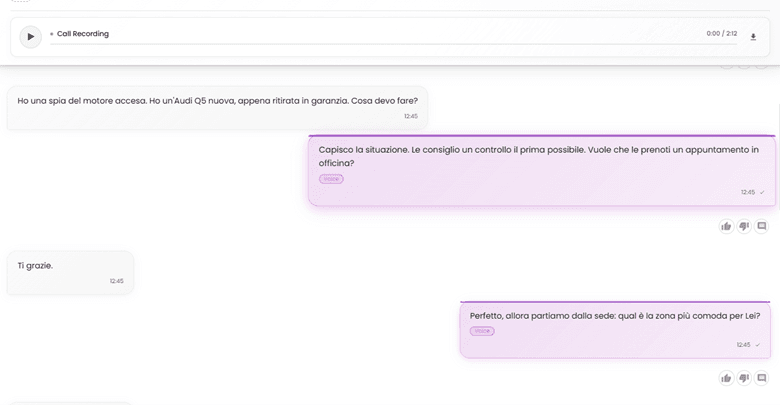
Task: Click the checkmark status on 'Capisco' reply
Action: [762, 193]
